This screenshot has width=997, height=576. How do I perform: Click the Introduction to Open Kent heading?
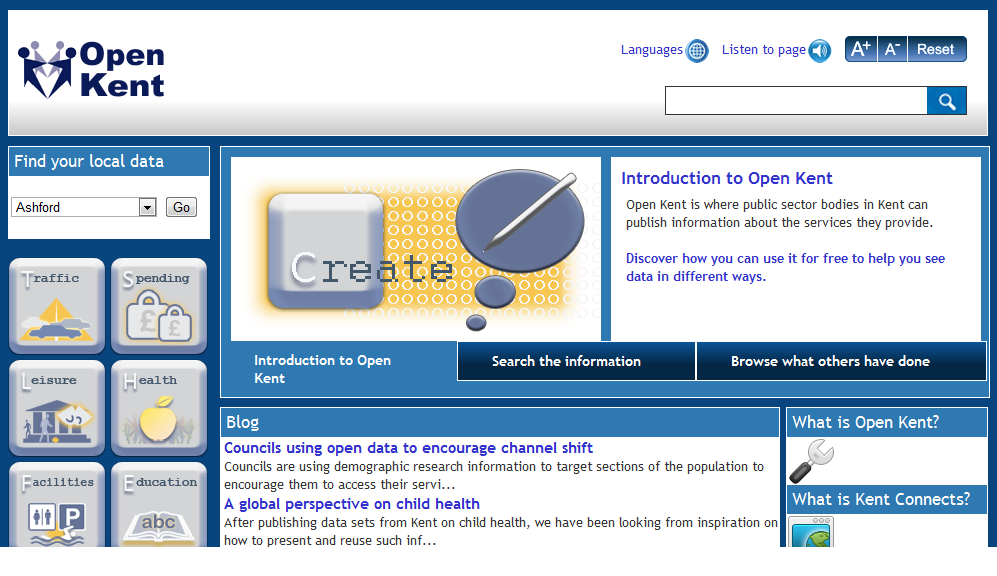tap(727, 179)
